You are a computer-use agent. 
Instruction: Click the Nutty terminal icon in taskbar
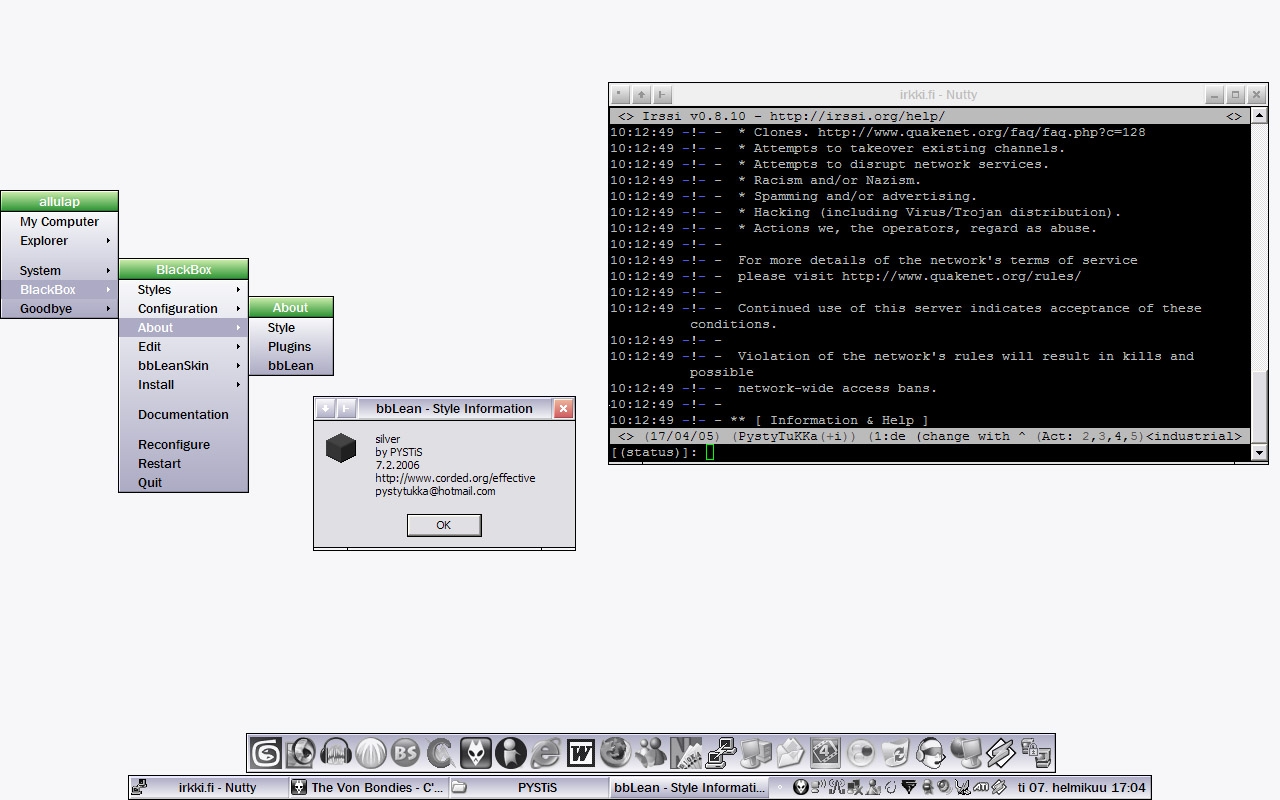[x=140, y=787]
